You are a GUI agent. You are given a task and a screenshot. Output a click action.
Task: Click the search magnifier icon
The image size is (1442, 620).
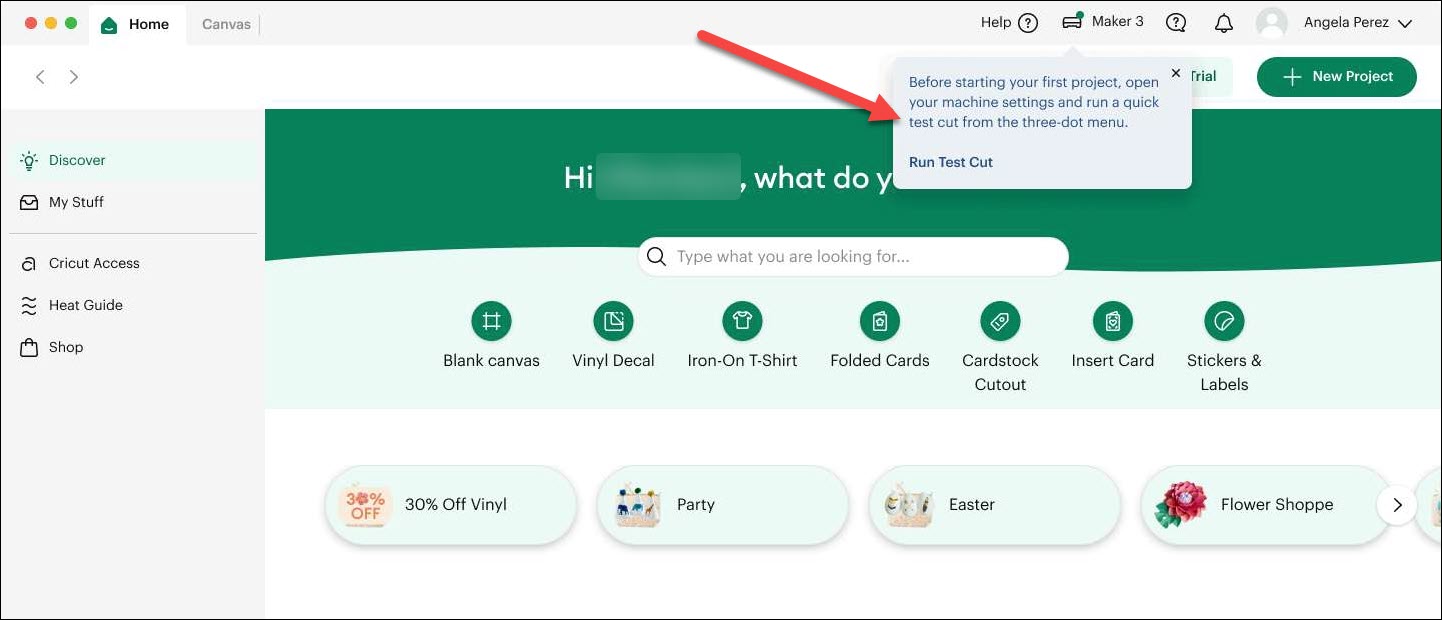[656, 257]
